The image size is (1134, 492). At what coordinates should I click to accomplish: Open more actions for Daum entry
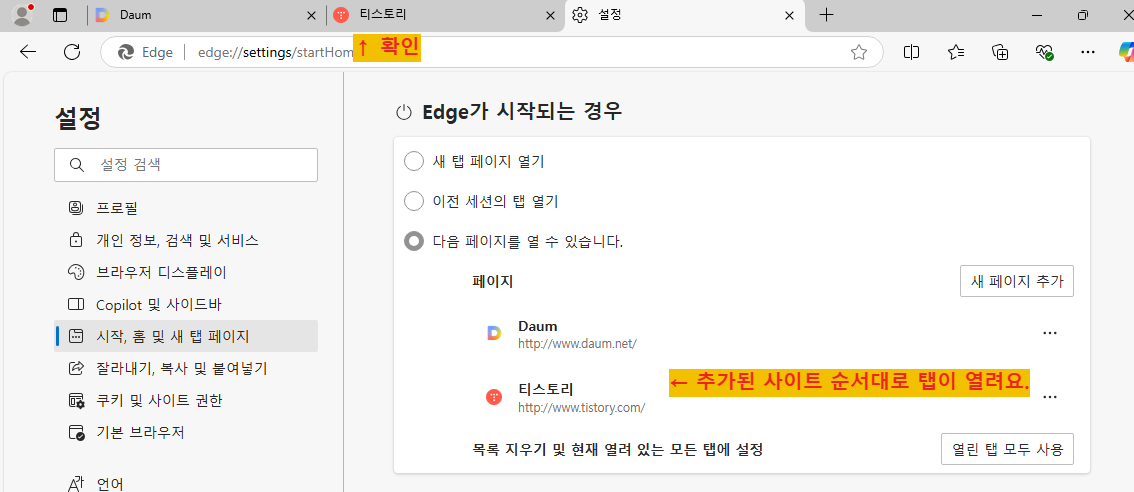(x=1050, y=333)
